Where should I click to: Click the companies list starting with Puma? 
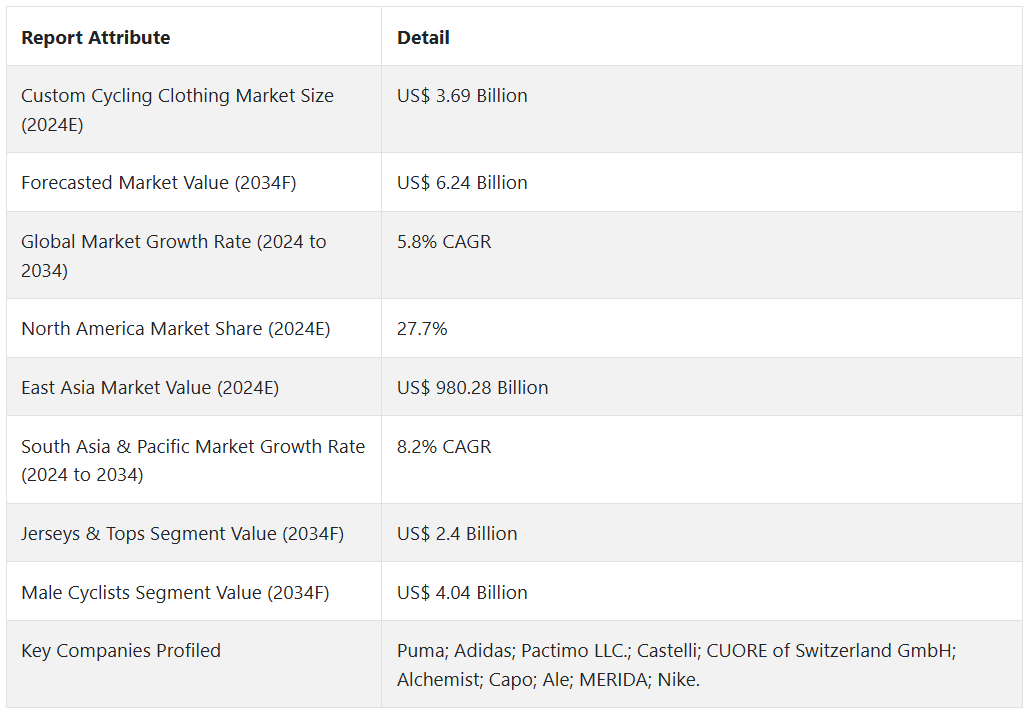click(x=676, y=665)
